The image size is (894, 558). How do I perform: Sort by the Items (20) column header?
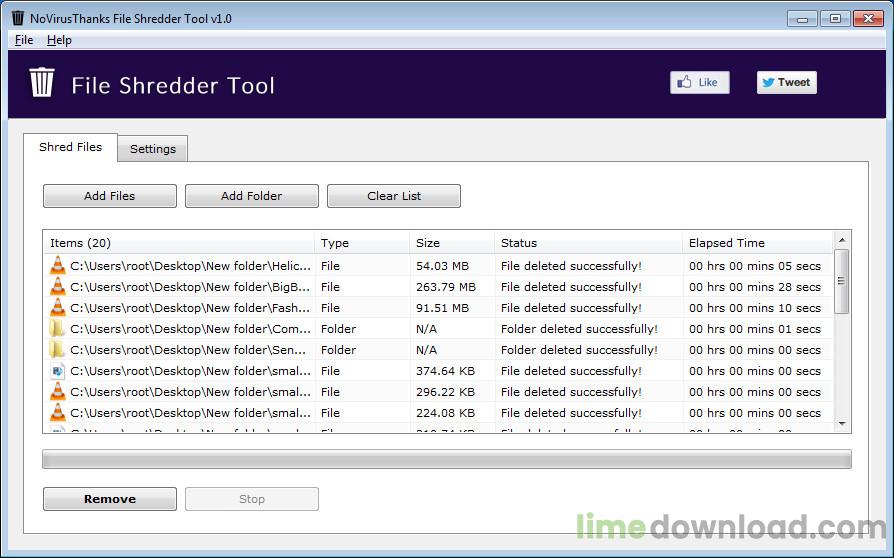click(x=178, y=243)
